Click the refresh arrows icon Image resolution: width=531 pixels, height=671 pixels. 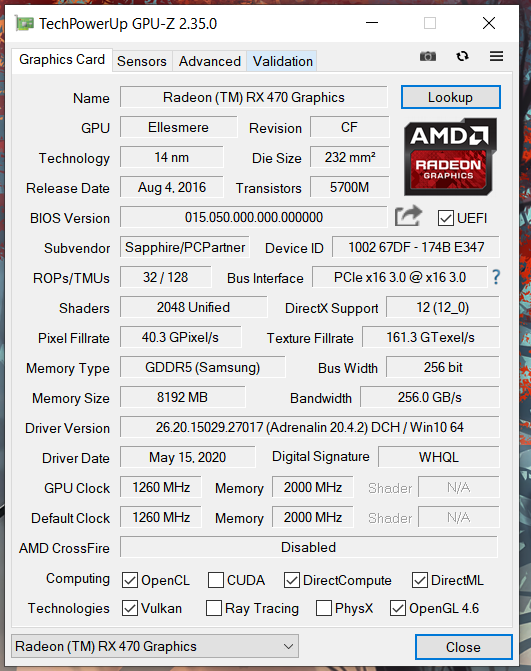coord(462,56)
